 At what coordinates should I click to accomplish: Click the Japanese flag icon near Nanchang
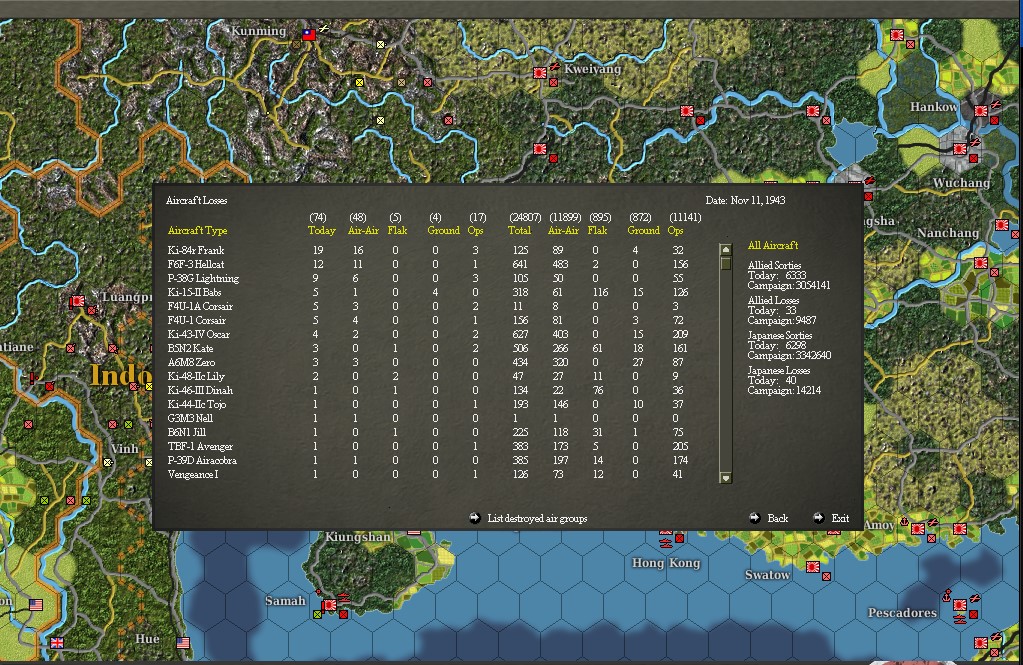coord(1001,225)
